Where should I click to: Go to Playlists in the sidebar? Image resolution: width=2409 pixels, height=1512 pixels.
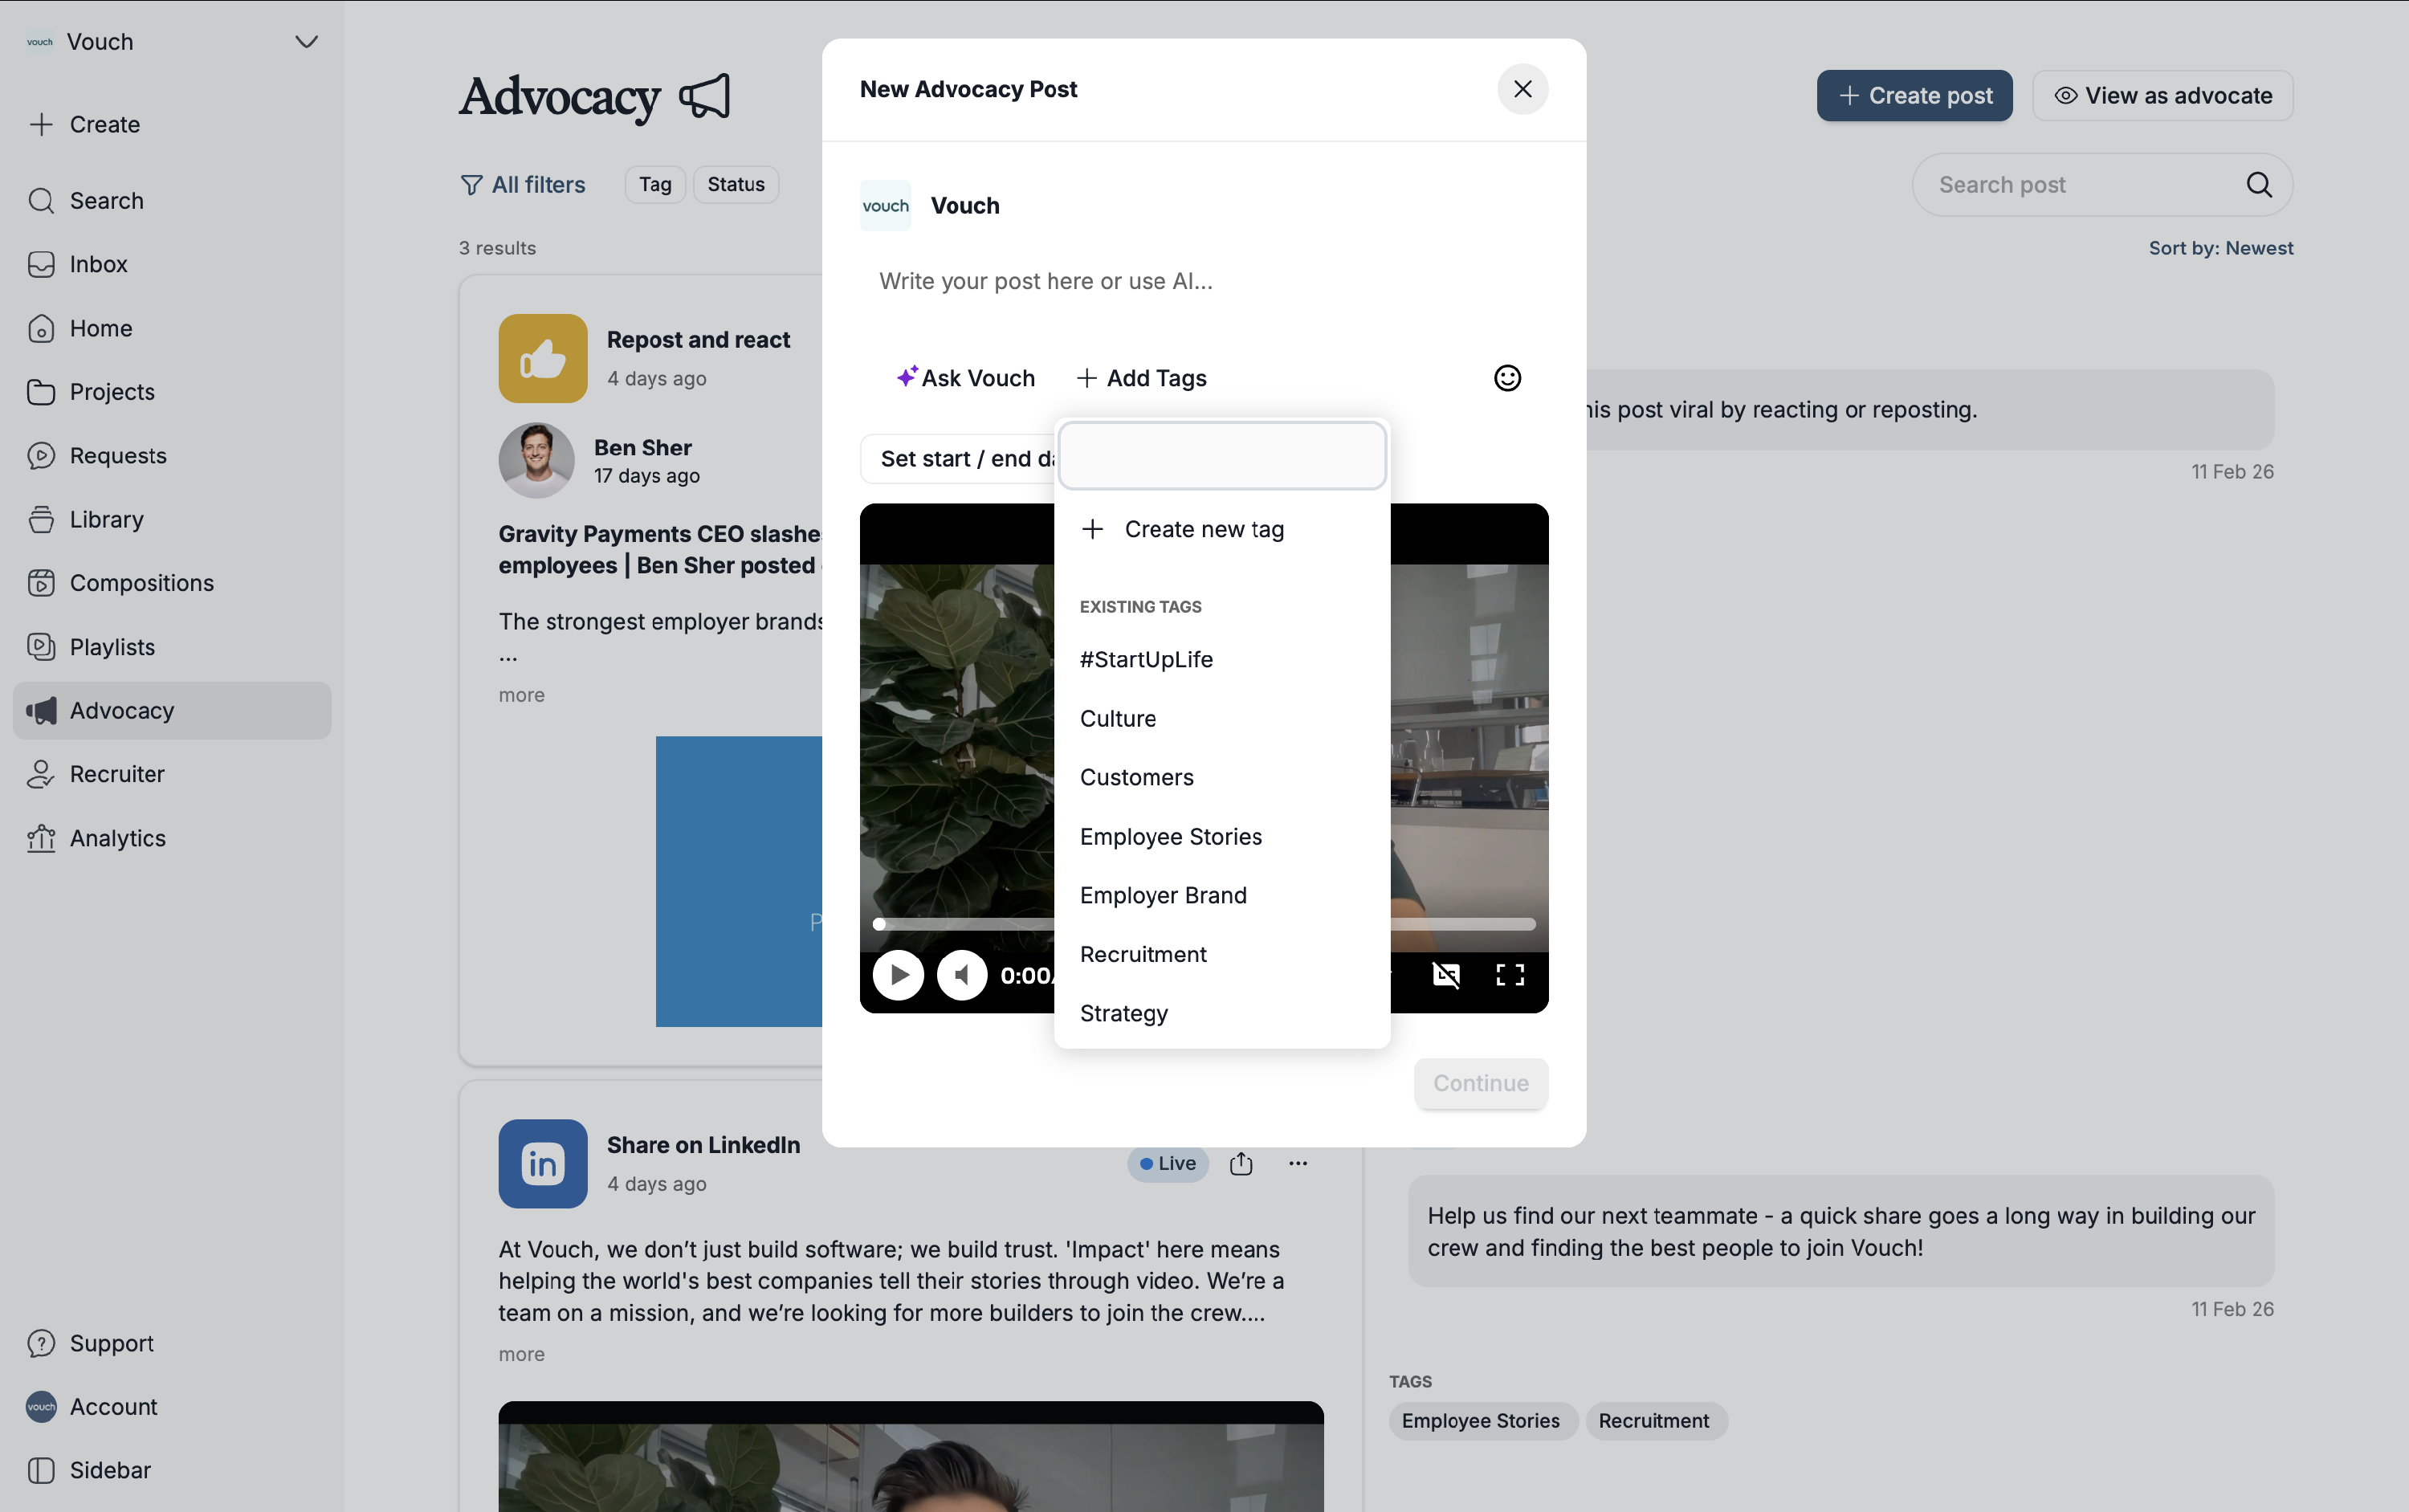(x=112, y=647)
